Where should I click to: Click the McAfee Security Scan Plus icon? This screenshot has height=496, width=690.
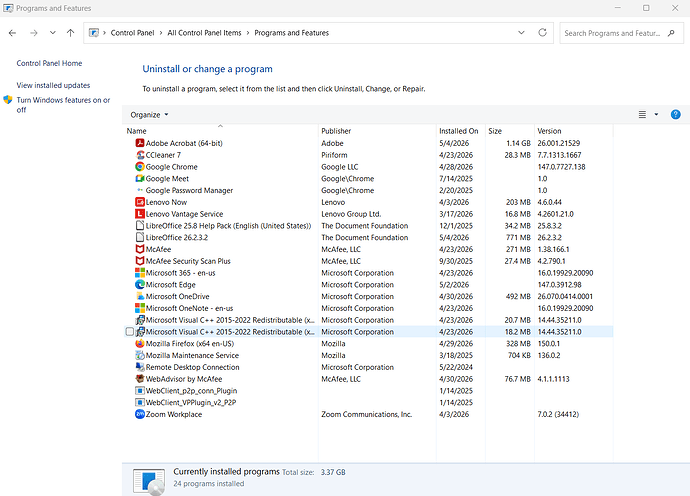tap(140, 261)
